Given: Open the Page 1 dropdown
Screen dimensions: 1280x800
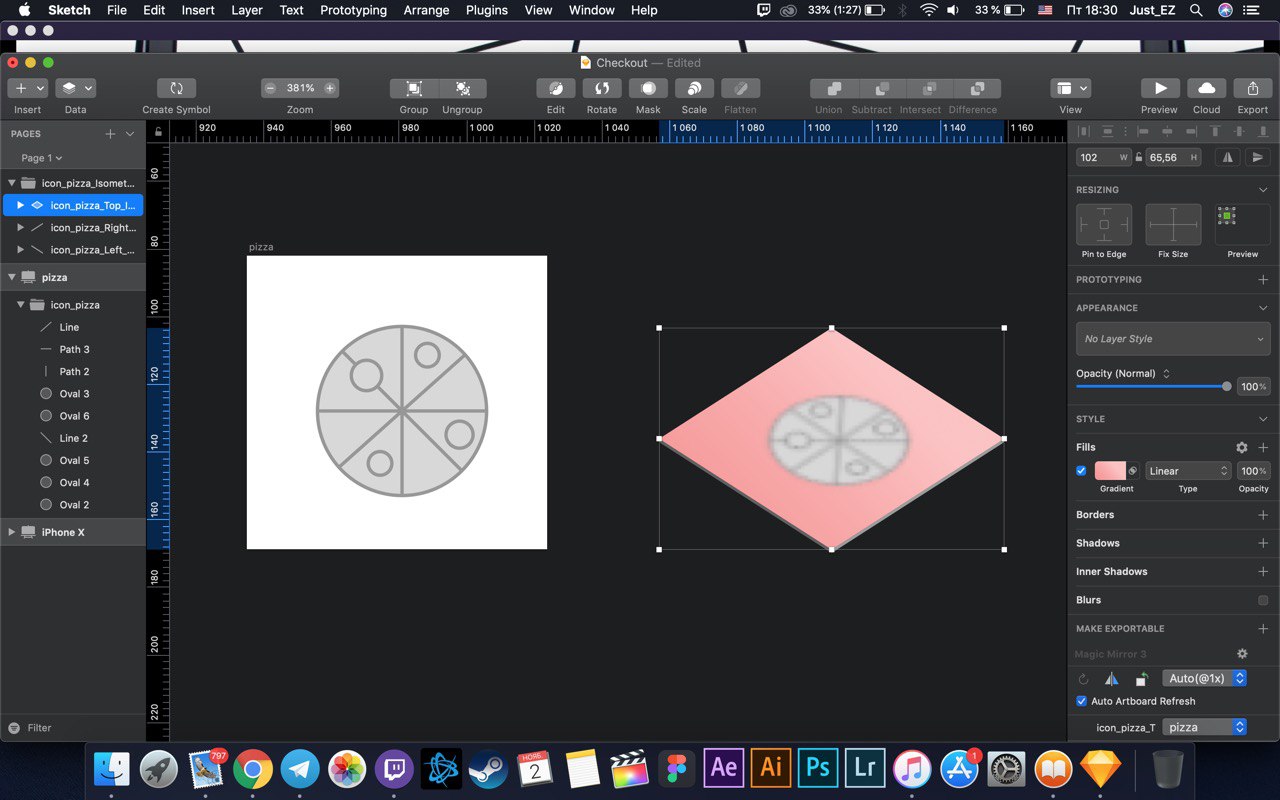Looking at the screenshot, I should (x=42, y=158).
